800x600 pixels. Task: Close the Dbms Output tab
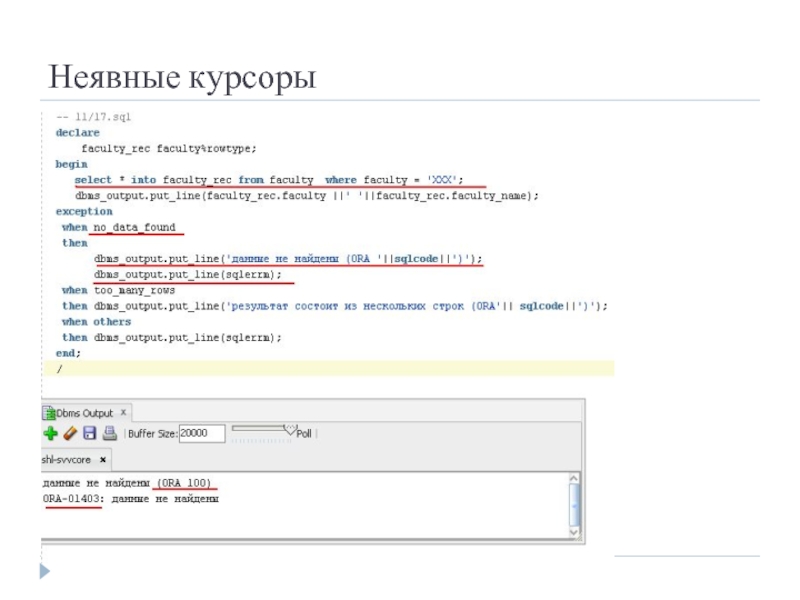pyautogui.click(x=123, y=412)
